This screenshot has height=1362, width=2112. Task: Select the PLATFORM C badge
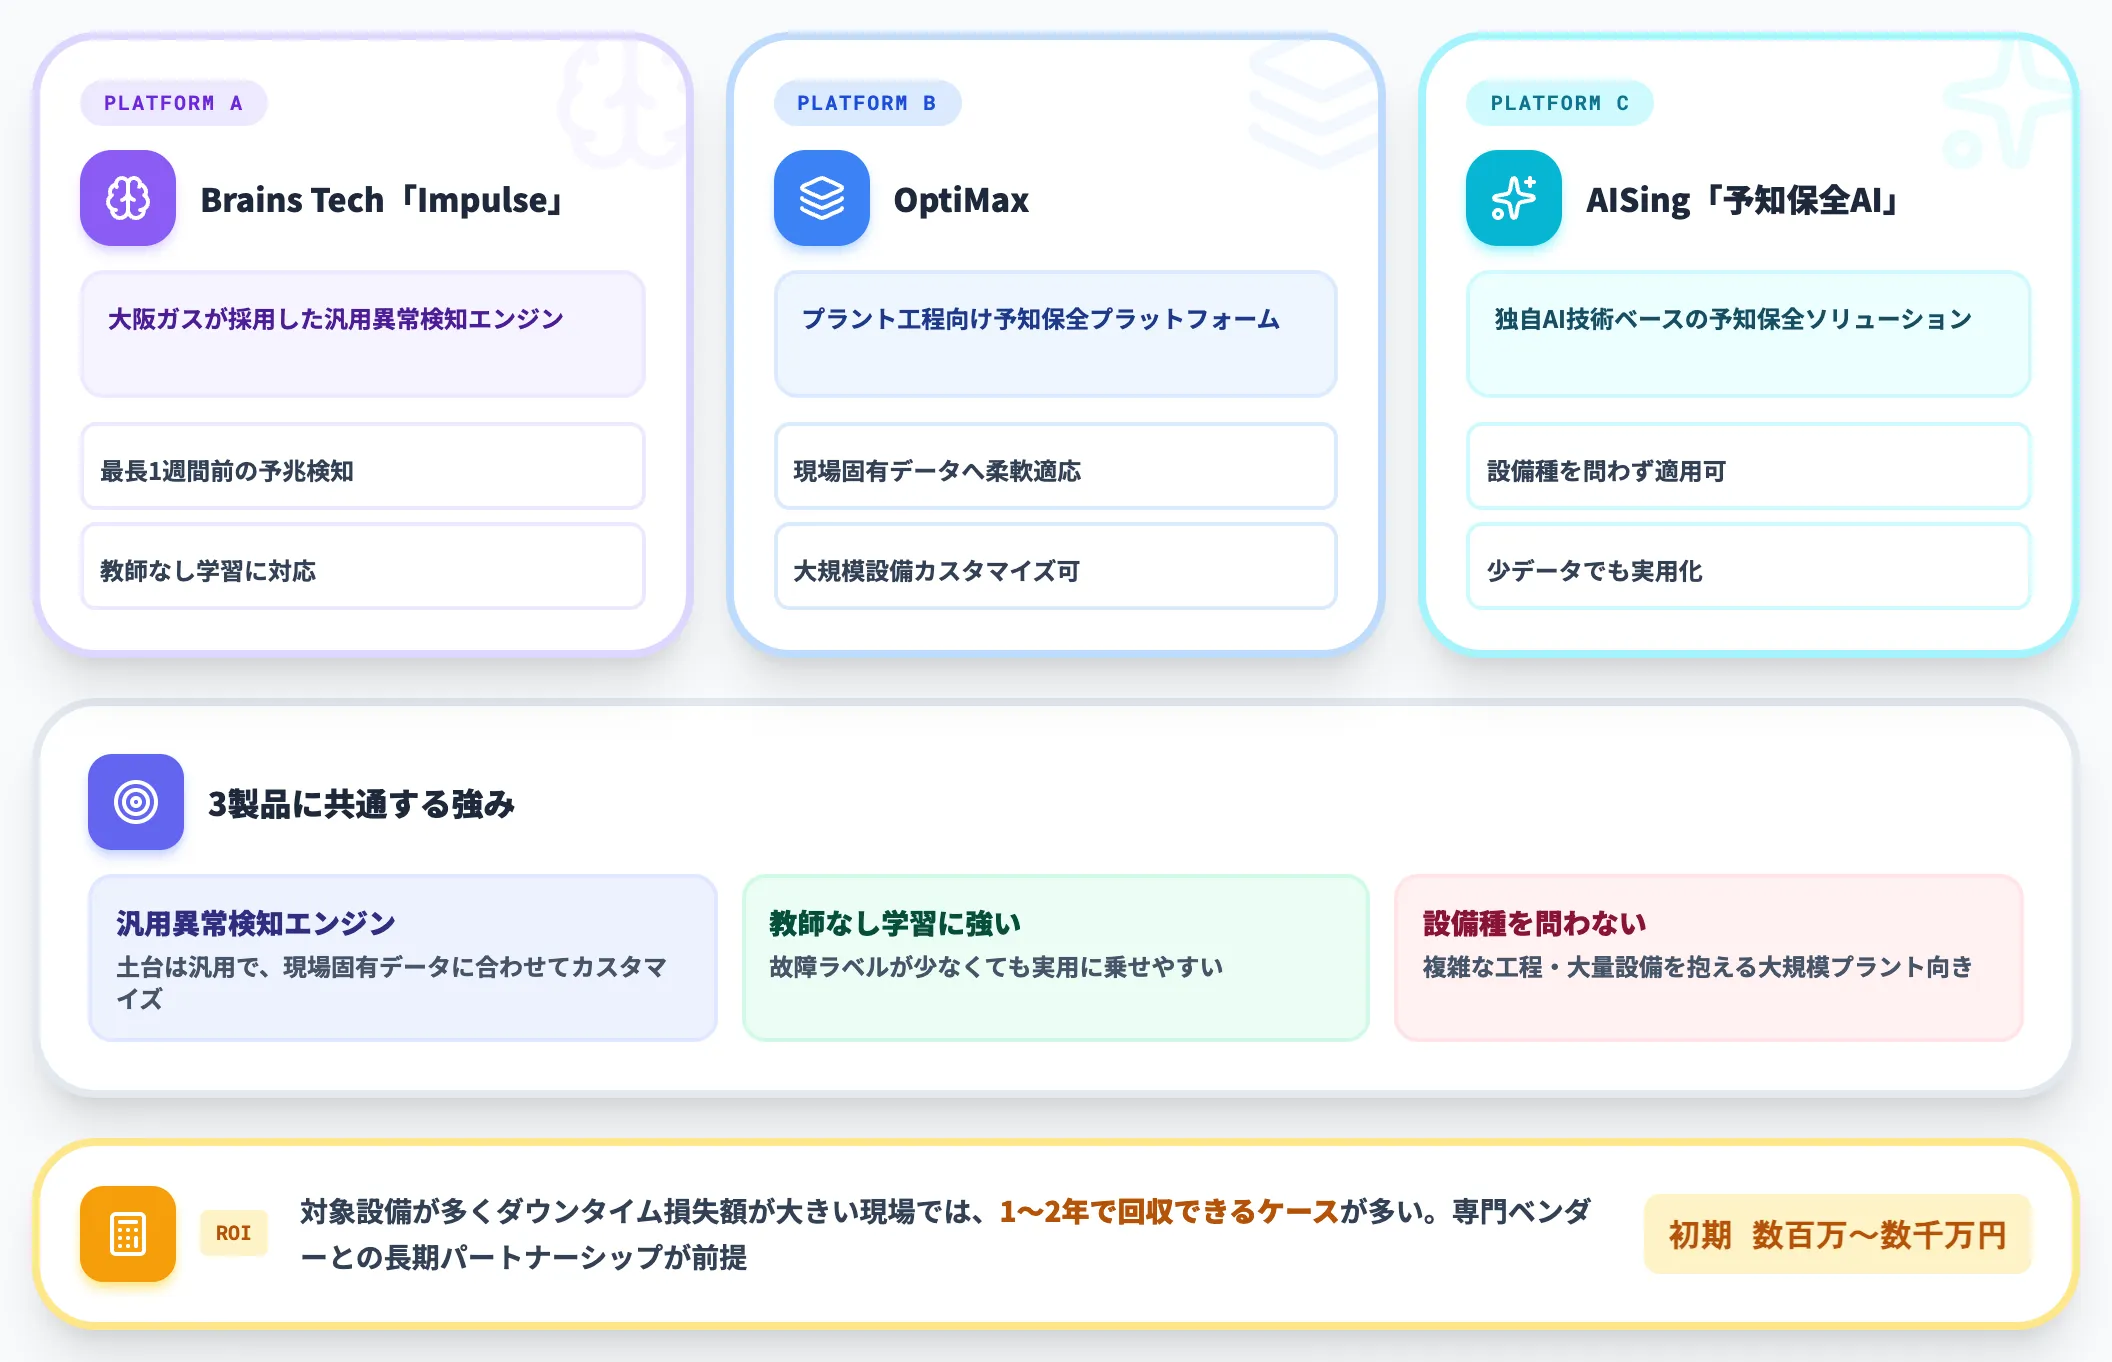pos(1559,103)
